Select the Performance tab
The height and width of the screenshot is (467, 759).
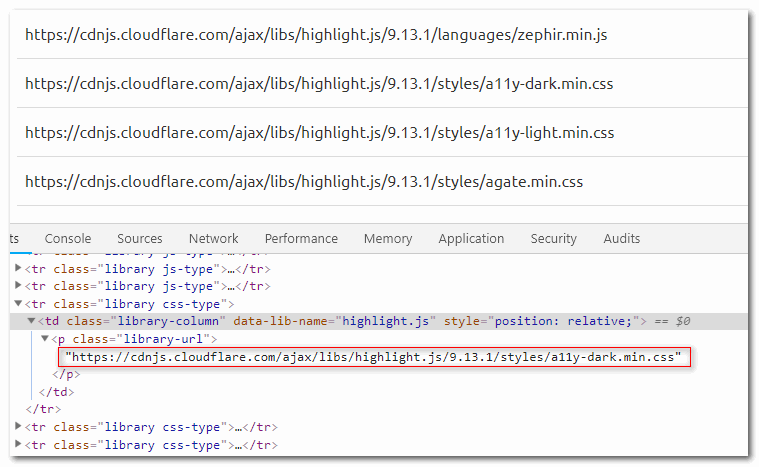[301, 239]
